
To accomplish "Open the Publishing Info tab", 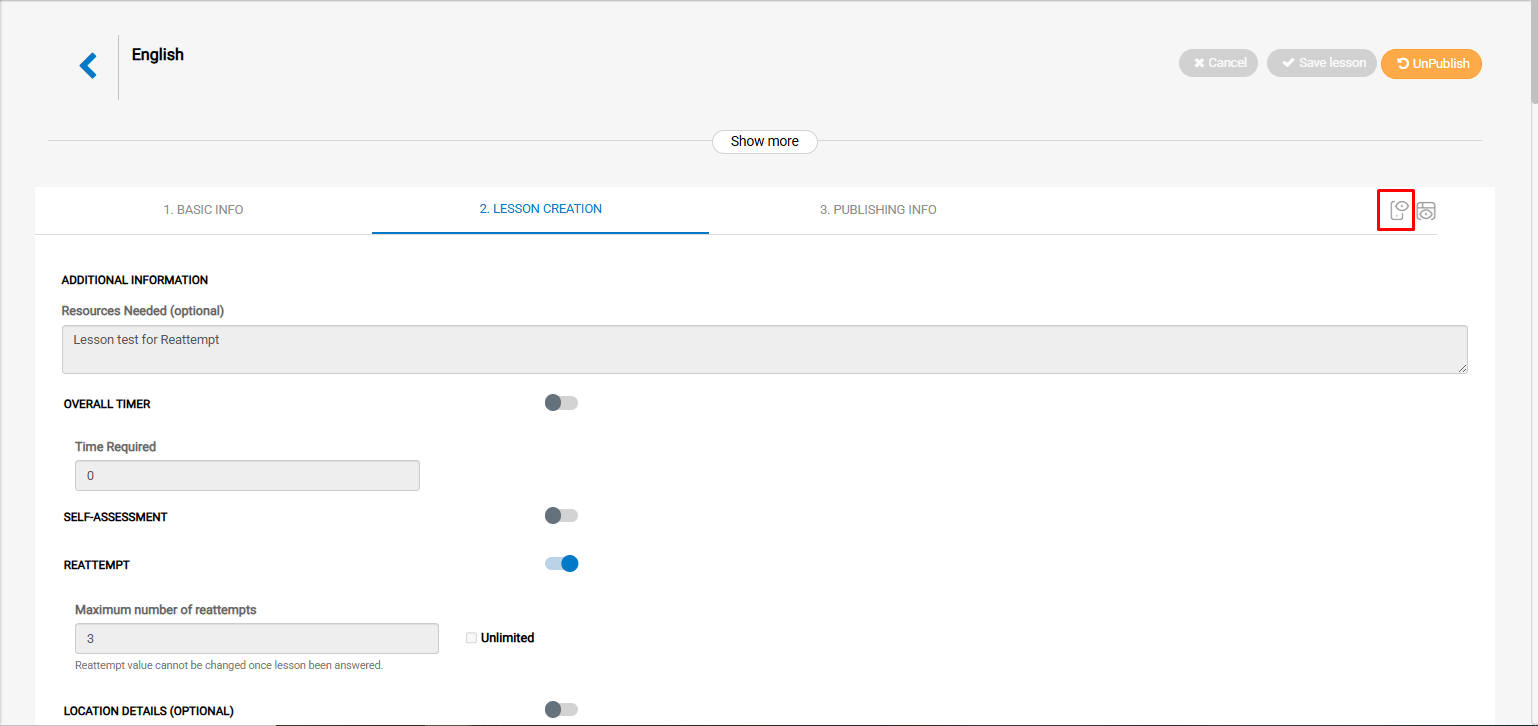I will [877, 210].
